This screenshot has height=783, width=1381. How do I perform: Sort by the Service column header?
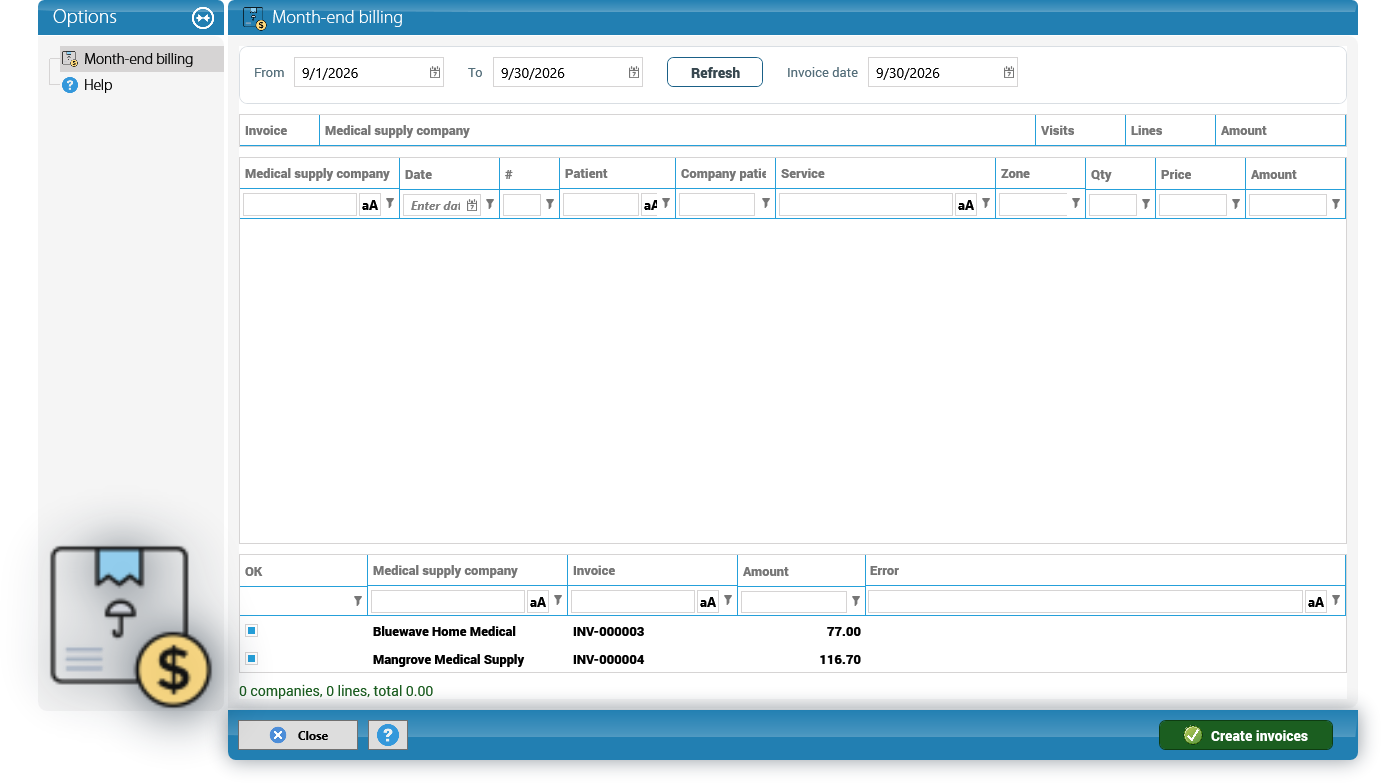(886, 174)
